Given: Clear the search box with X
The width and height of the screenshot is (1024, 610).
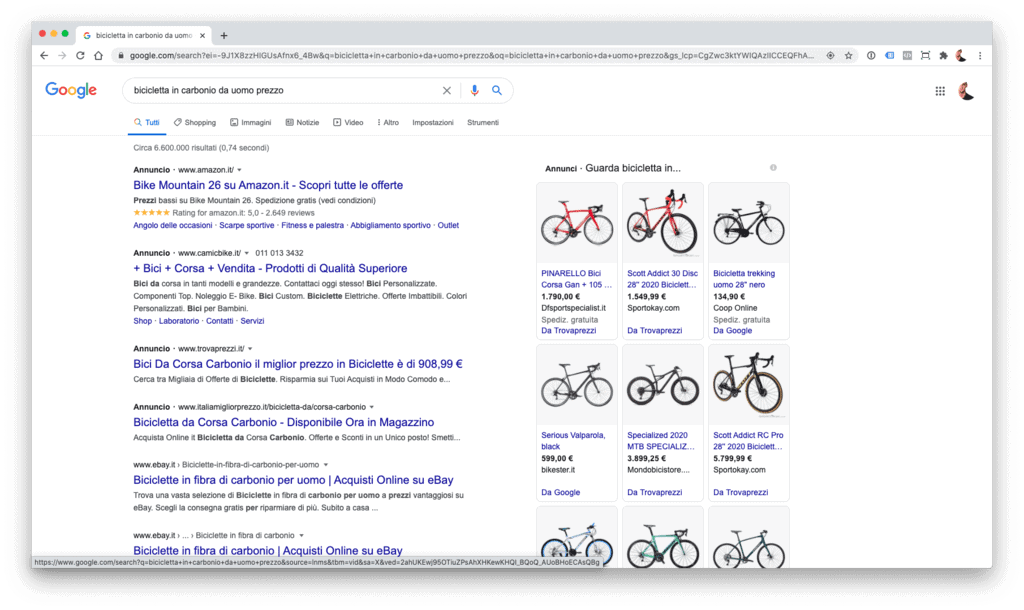Looking at the screenshot, I should point(447,90).
